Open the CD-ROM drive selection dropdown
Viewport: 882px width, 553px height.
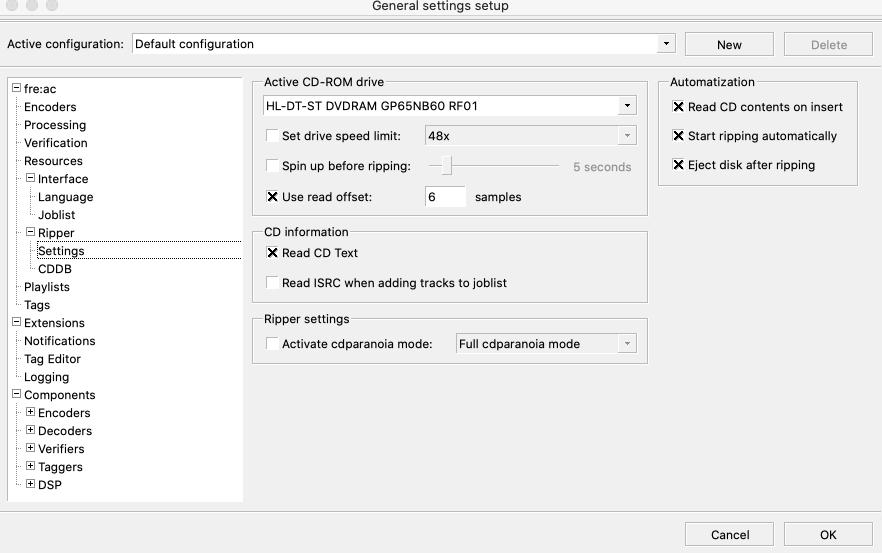coord(627,106)
